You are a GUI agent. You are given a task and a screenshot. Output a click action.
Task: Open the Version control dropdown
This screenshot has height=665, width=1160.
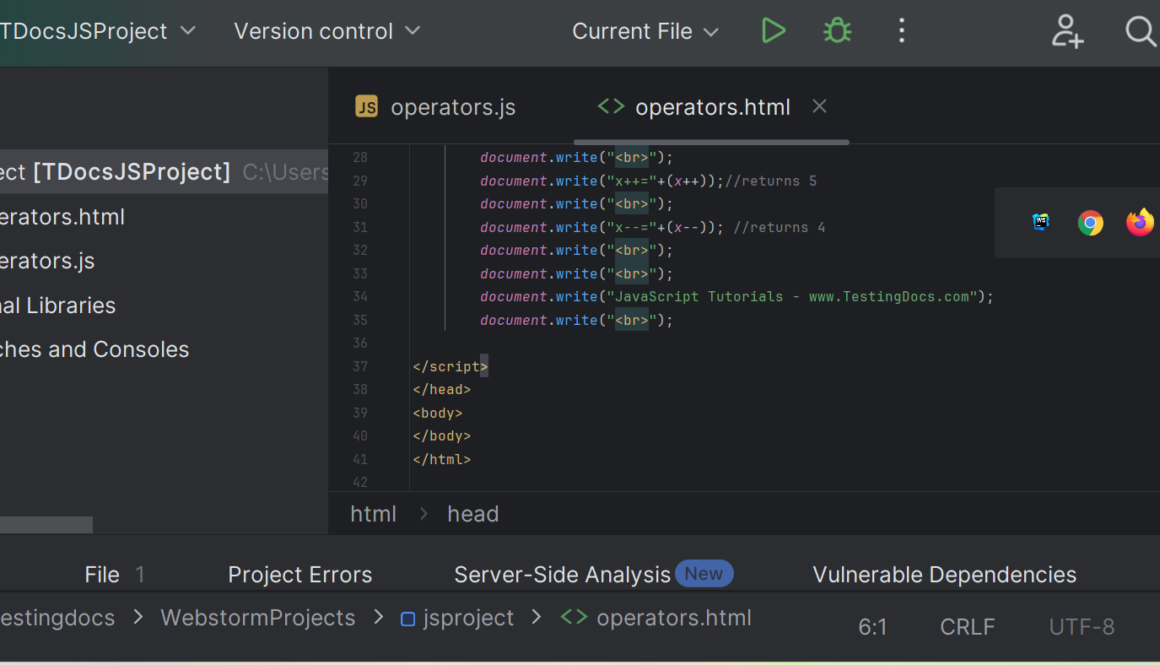[326, 32]
